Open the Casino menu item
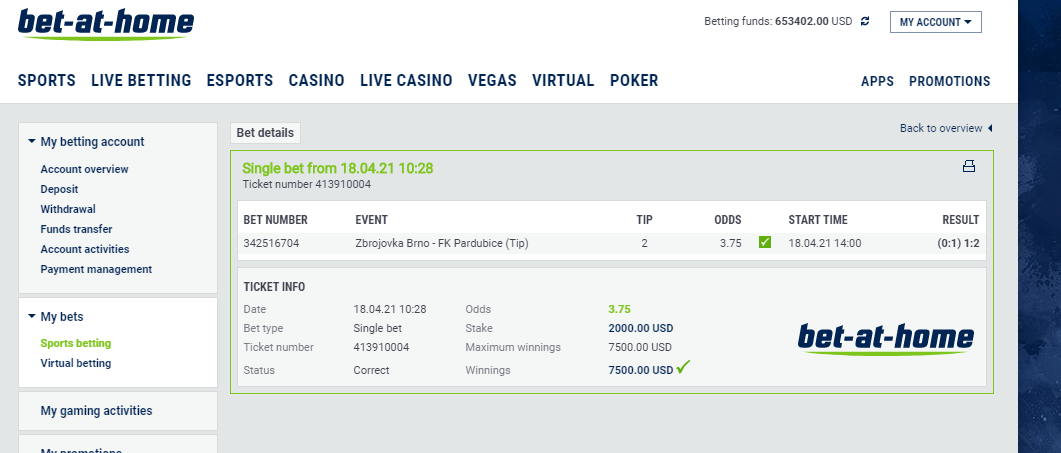This screenshot has height=453, width=1061. pos(316,81)
